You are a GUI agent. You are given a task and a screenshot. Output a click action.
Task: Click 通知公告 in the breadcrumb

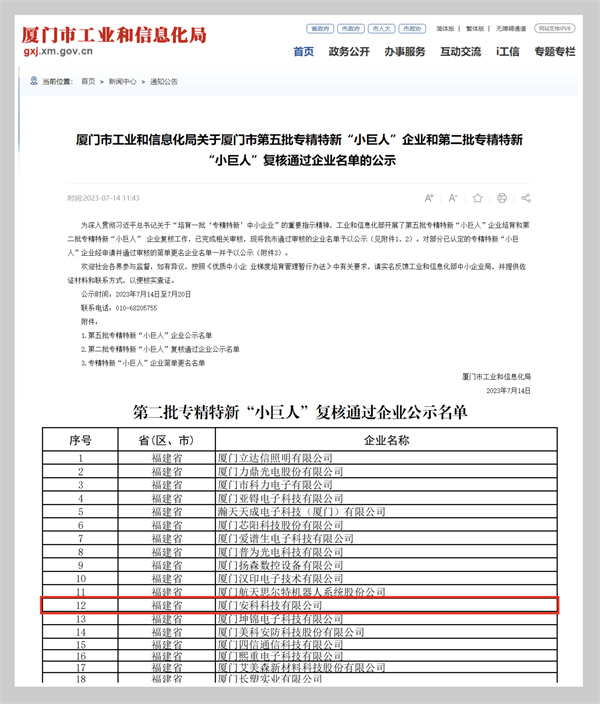click(162, 80)
